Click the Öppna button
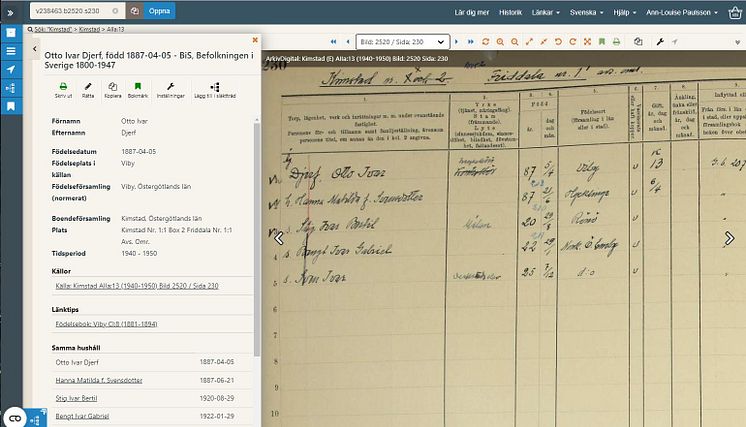The image size is (746, 427). click(159, 11)
